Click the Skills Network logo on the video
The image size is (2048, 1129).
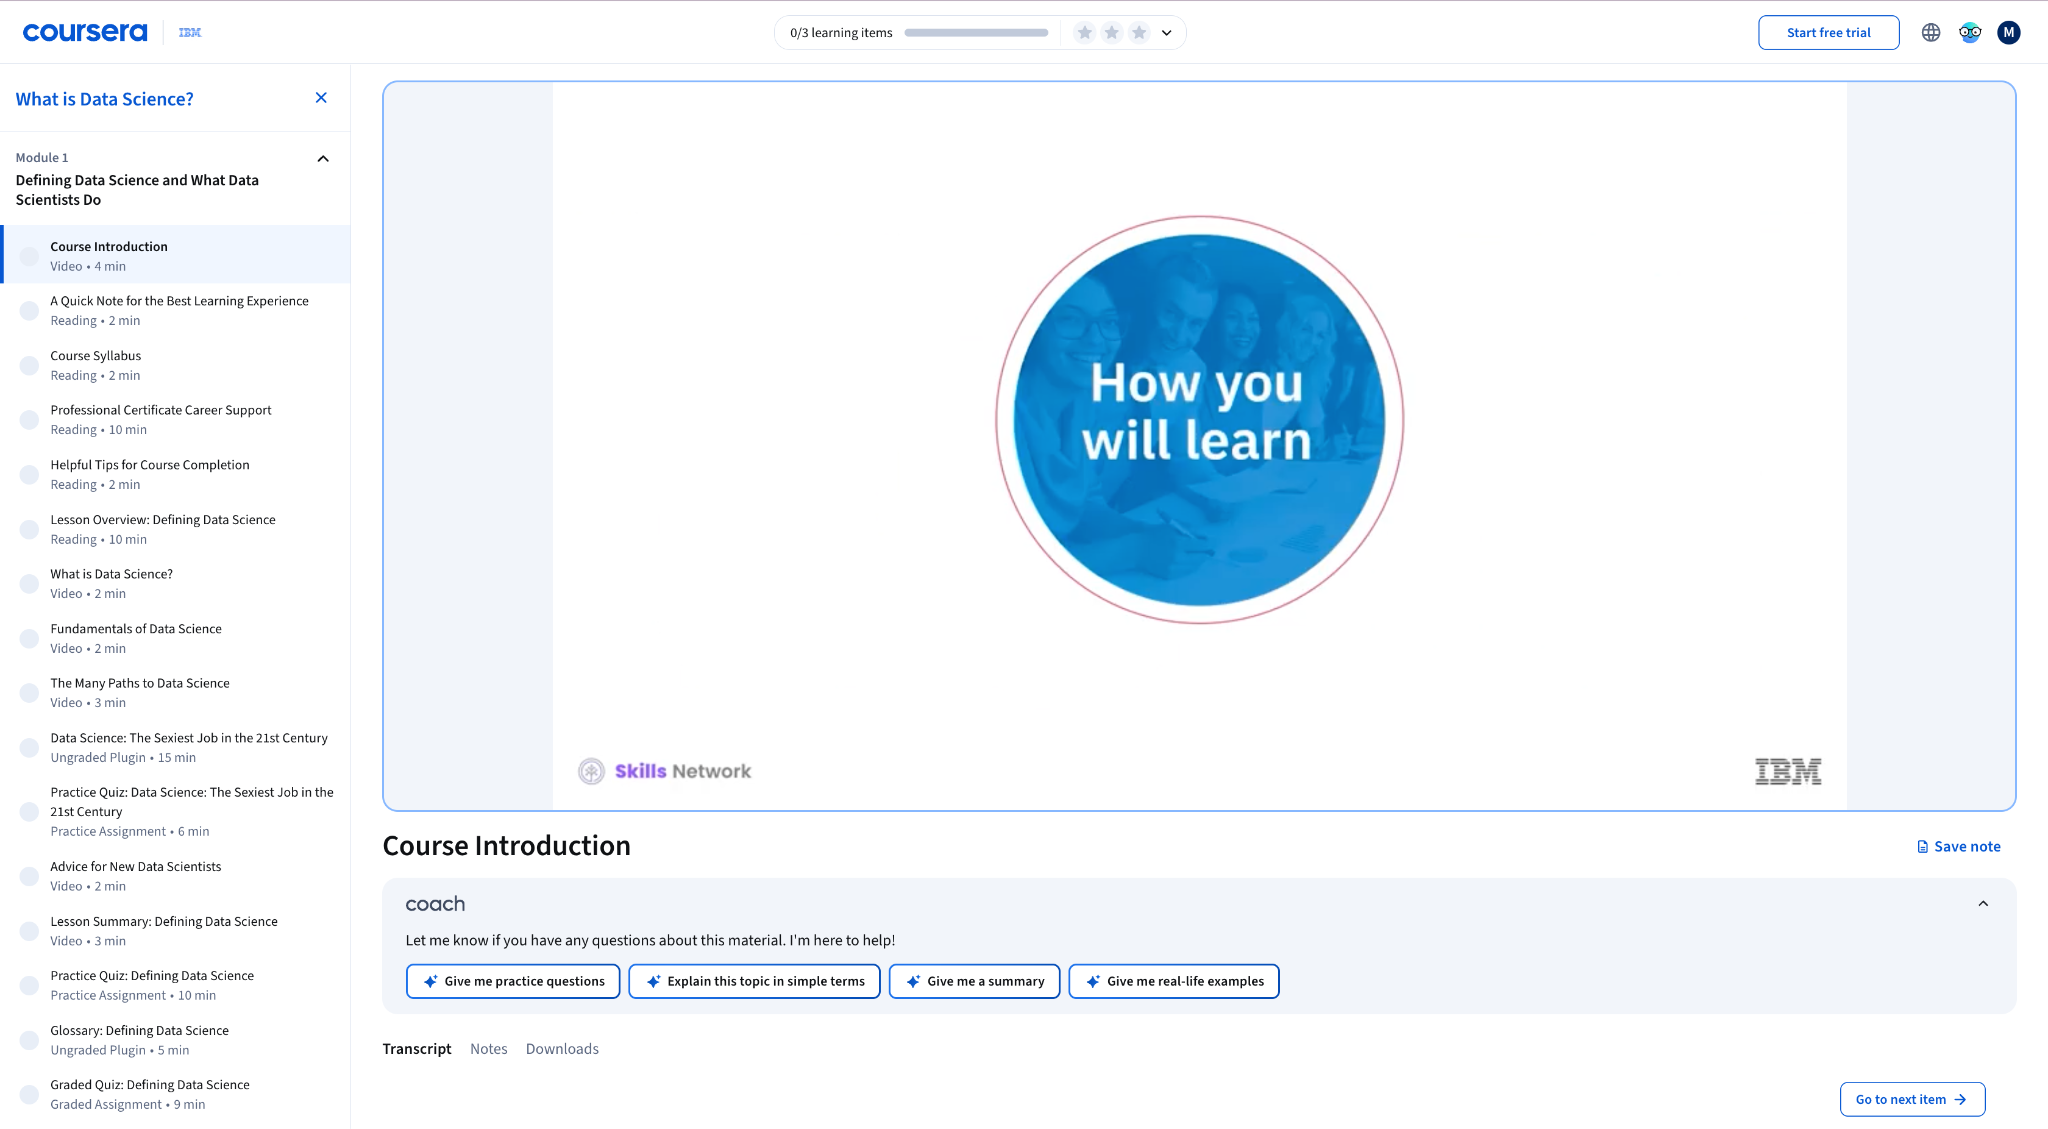pyautogui.click(x=664, y=770)
